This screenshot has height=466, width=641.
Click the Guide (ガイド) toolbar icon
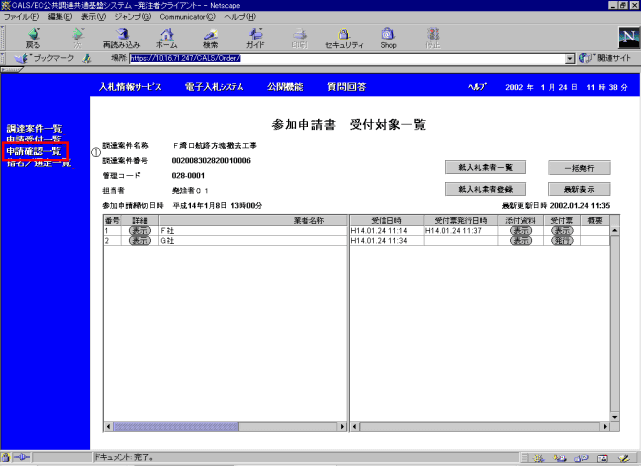[255, 37]
